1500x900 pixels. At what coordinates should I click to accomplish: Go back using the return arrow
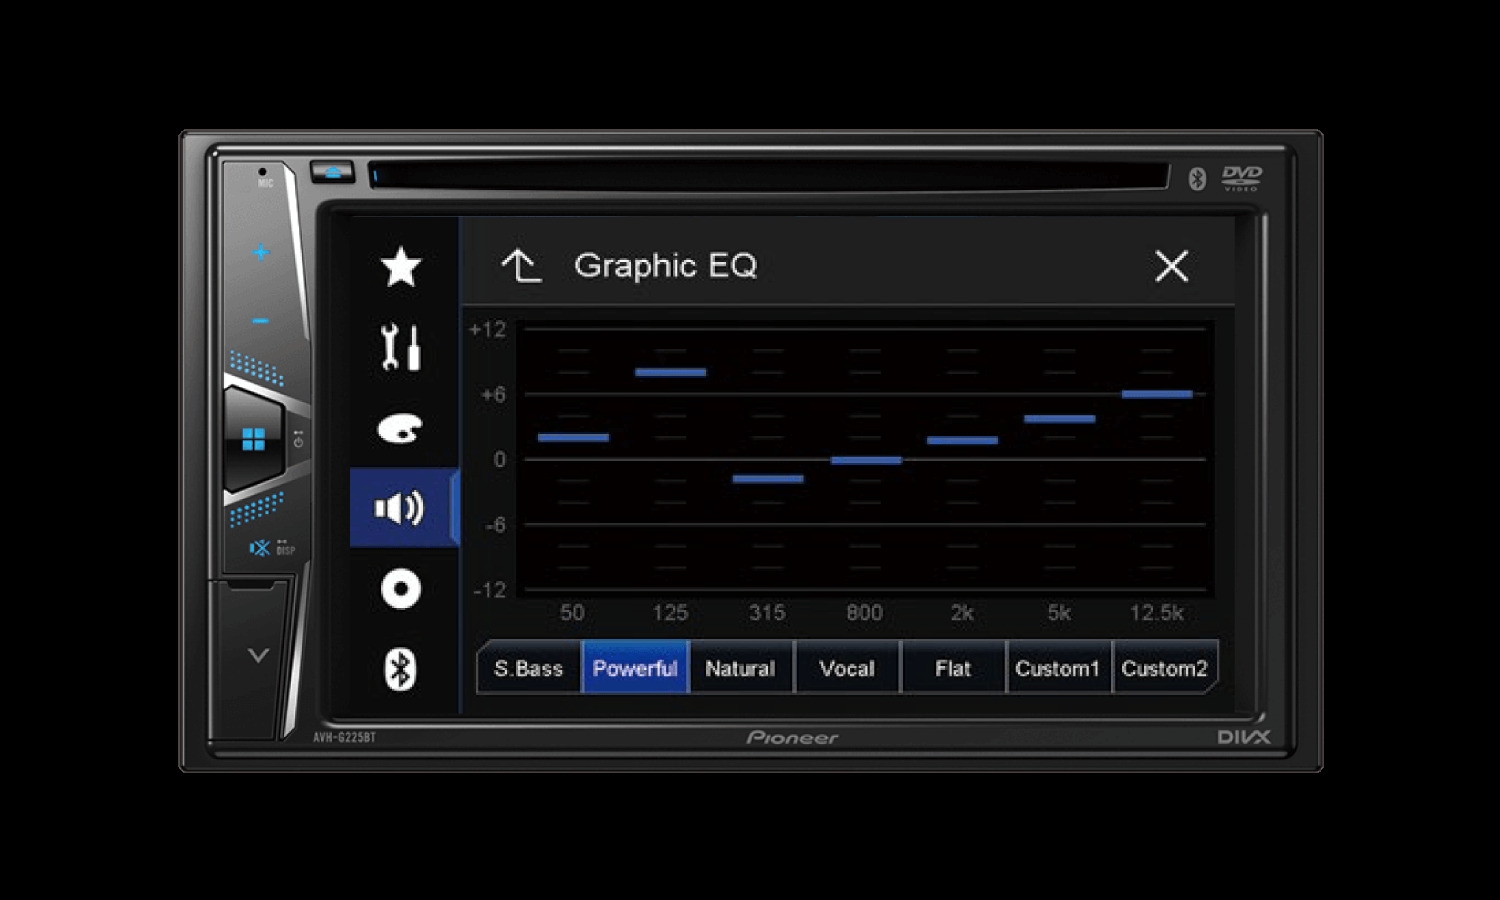pyautogui.click(x=521, y=266)
